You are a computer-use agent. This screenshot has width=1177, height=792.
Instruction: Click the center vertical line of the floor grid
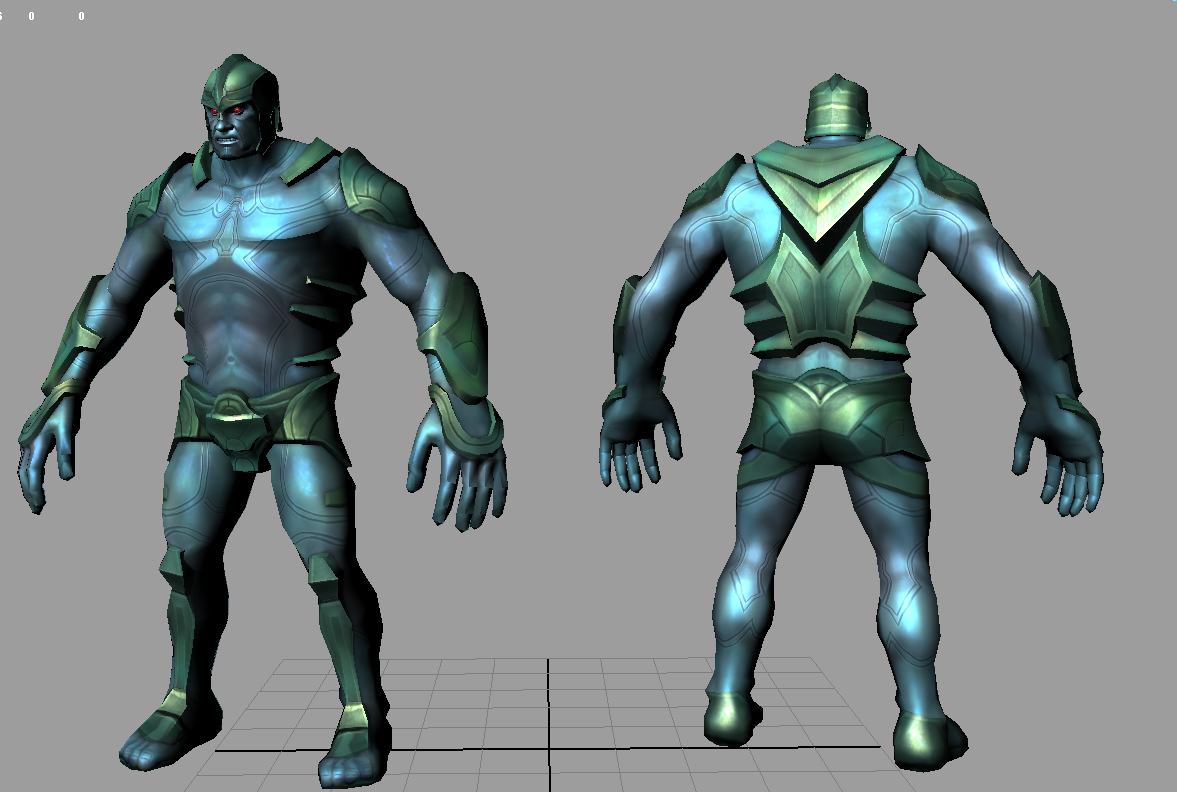[549, 720]
